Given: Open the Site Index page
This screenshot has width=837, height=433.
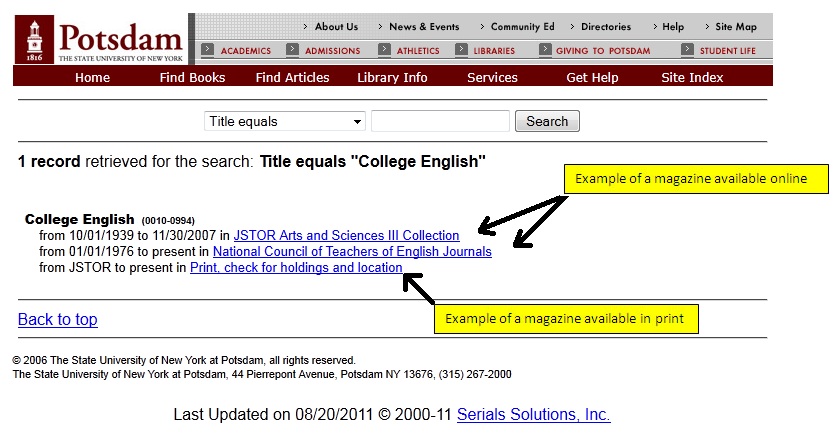Looking at the screenshot, I should click(692, 77).
